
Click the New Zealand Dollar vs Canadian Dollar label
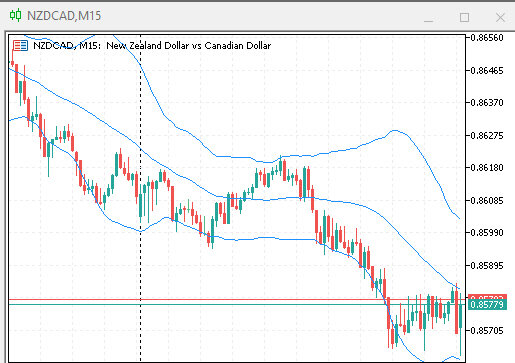pos(189,46)
